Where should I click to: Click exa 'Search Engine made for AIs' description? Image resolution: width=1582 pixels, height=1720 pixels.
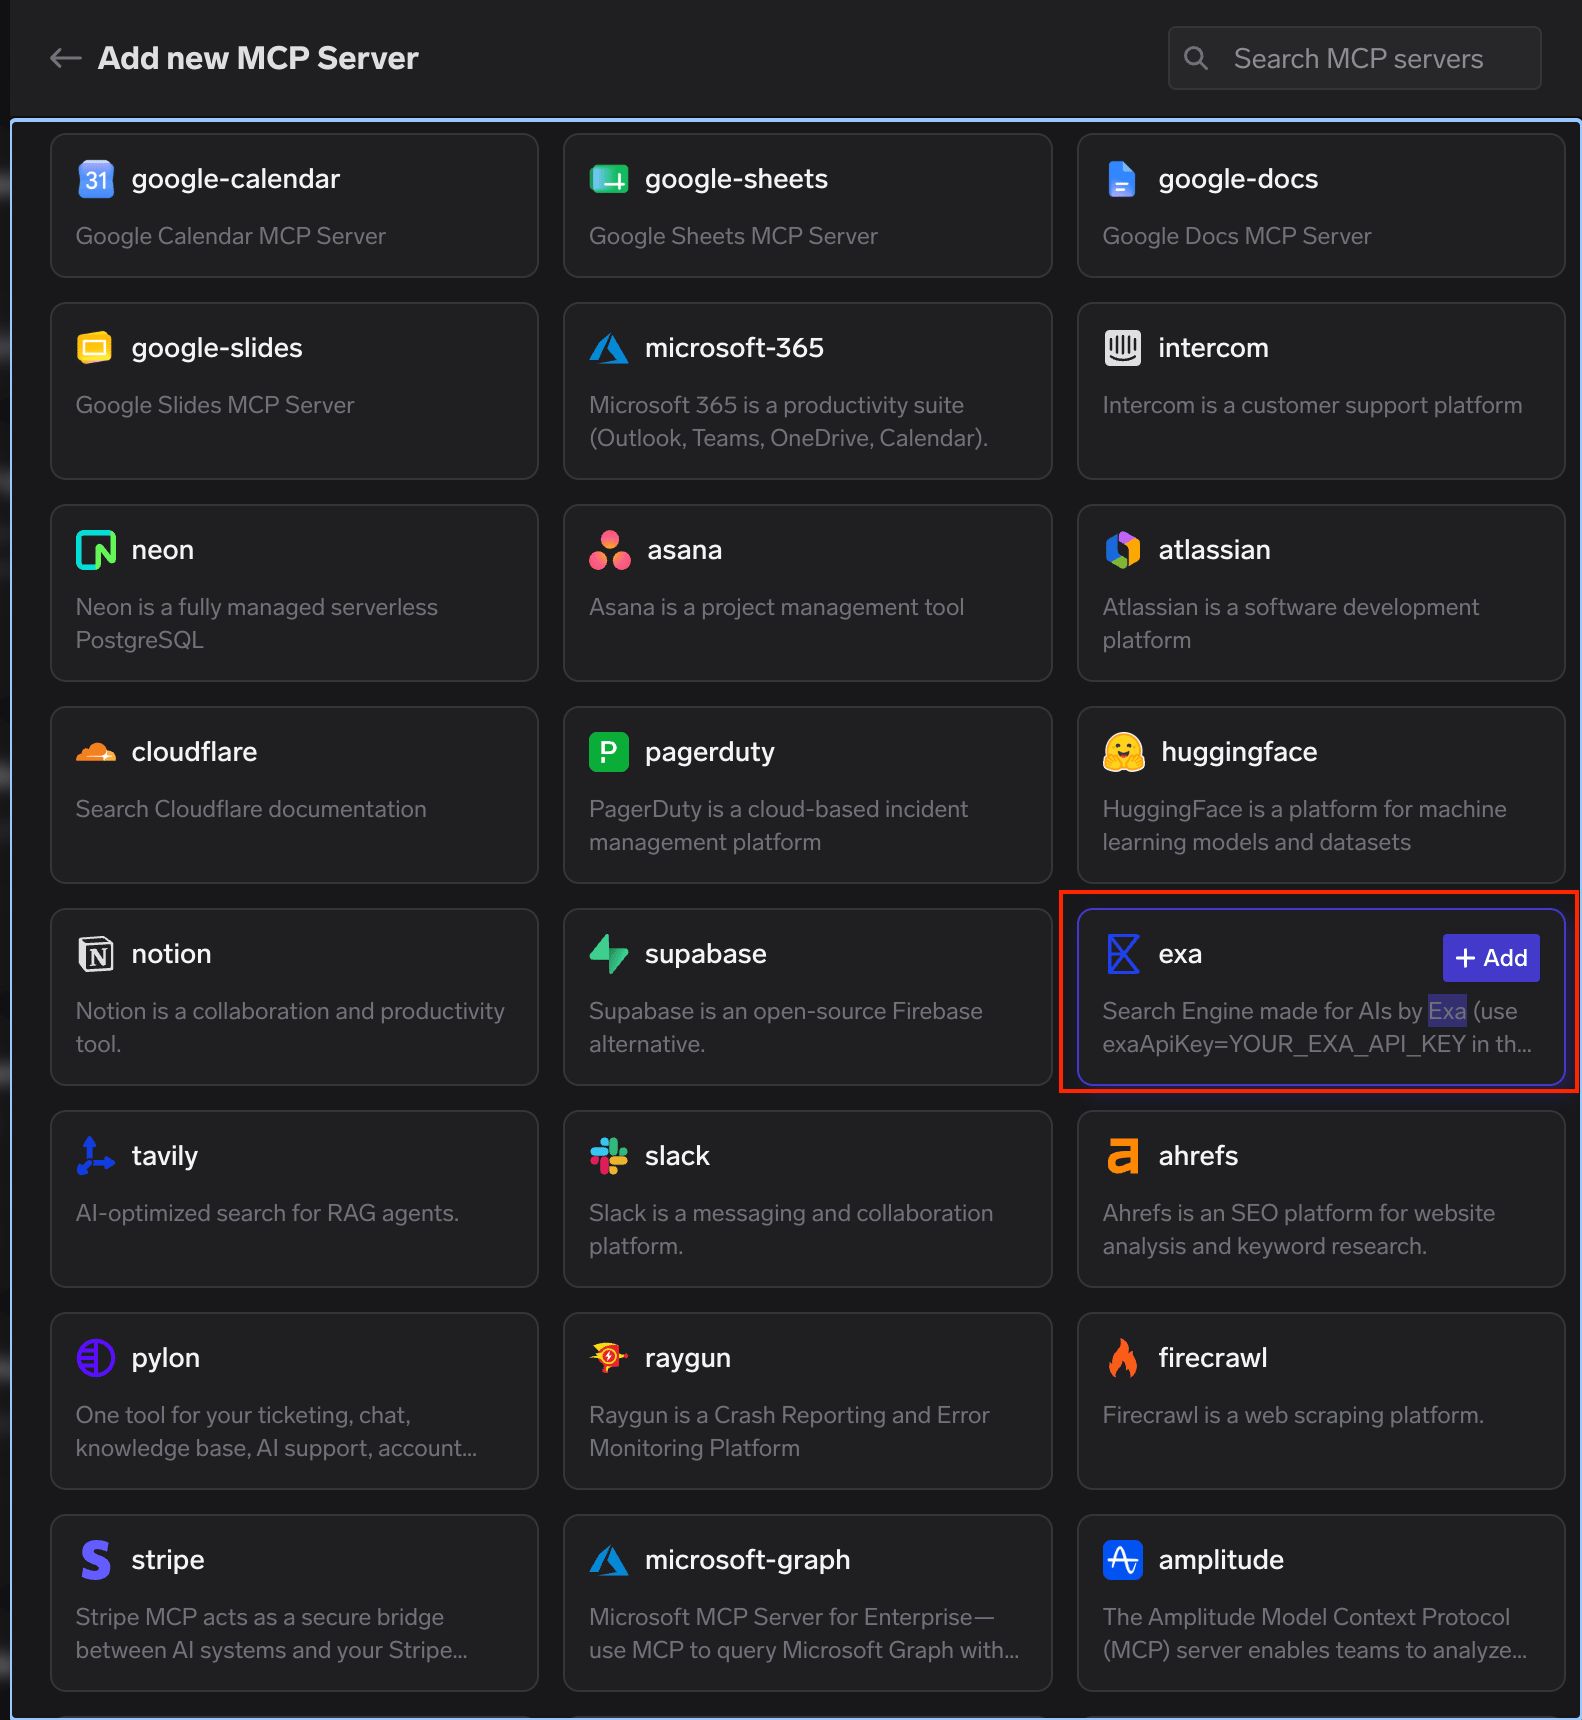tap(1316, 1027)
